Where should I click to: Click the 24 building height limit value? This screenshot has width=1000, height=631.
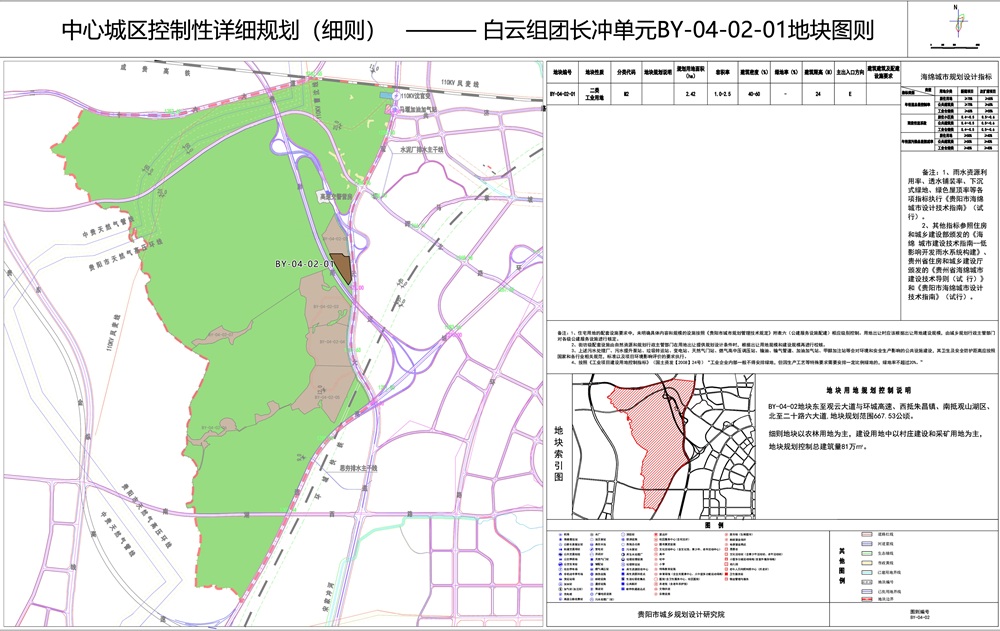pos(818,94)
